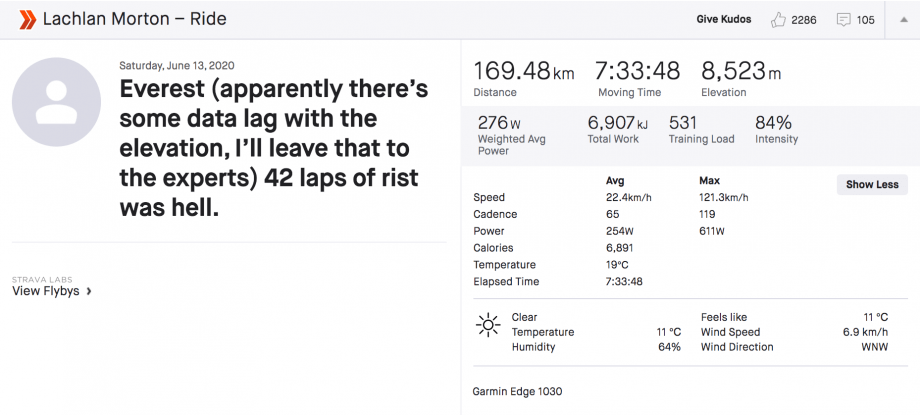Click the athlete avatar placeholder
The width and height of the screenshot is (920, 415).
pyautogui.click(x=56, y=102)
